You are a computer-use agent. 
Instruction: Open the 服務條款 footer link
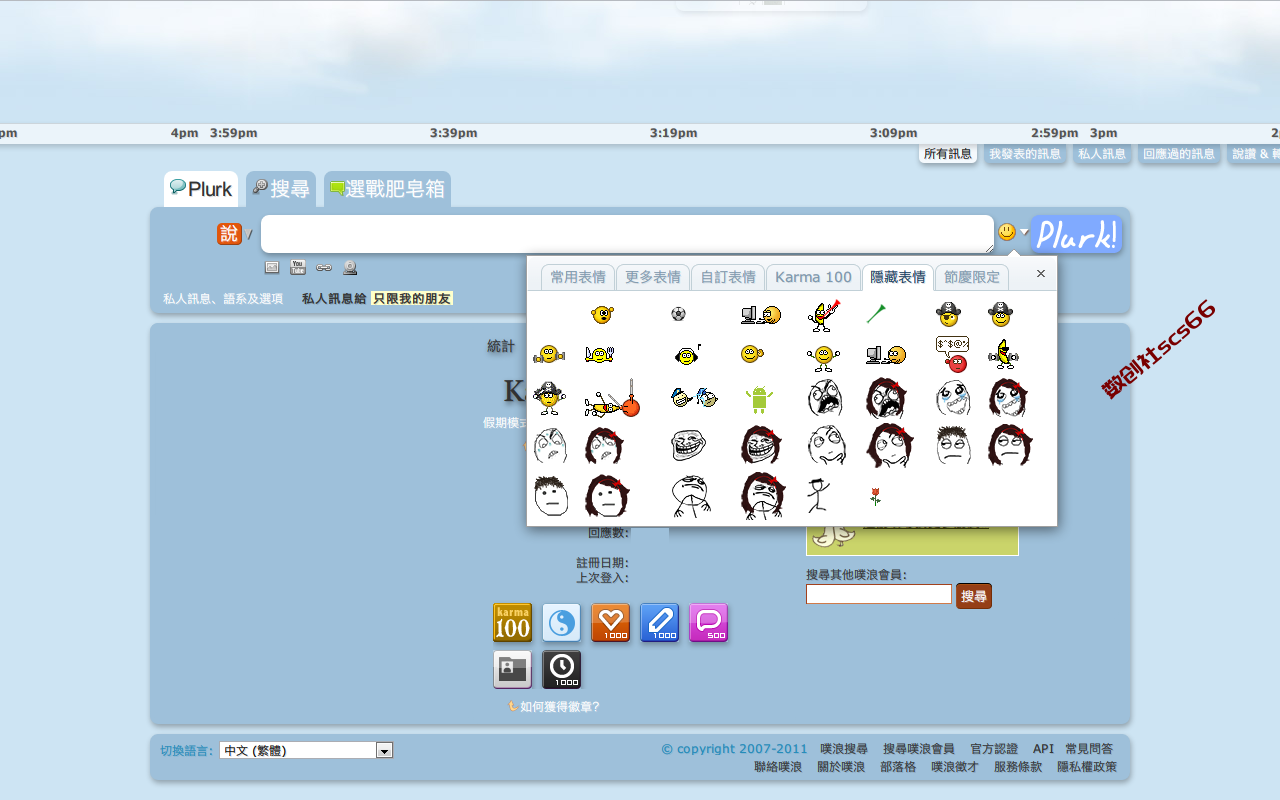pos(1018,767)
